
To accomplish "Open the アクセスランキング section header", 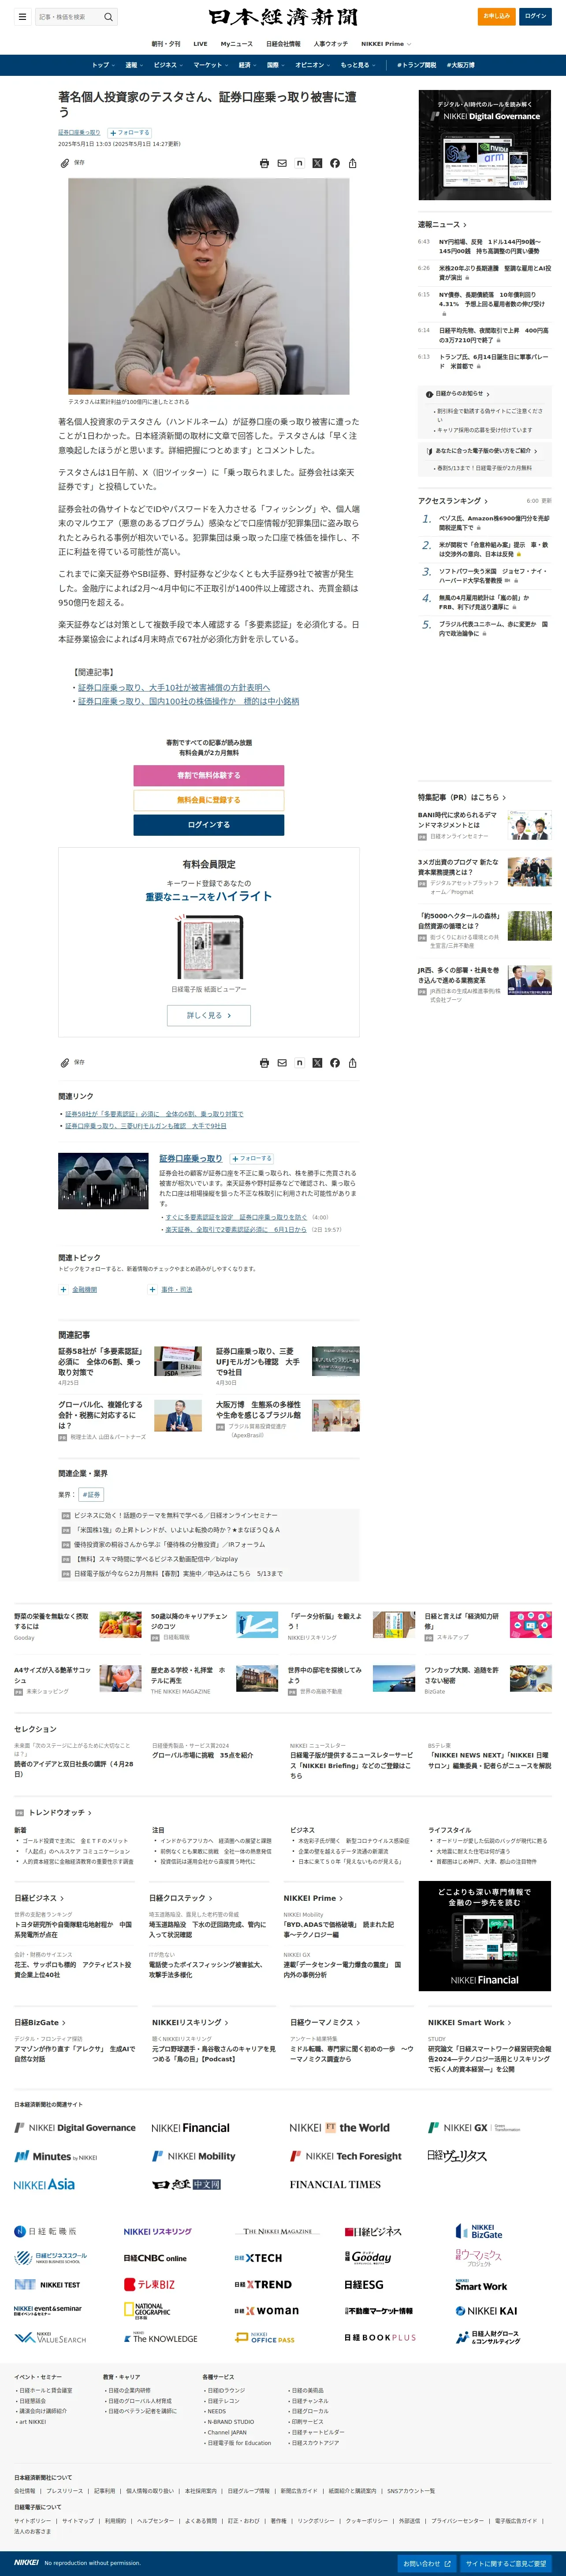I will click(453, 500).
